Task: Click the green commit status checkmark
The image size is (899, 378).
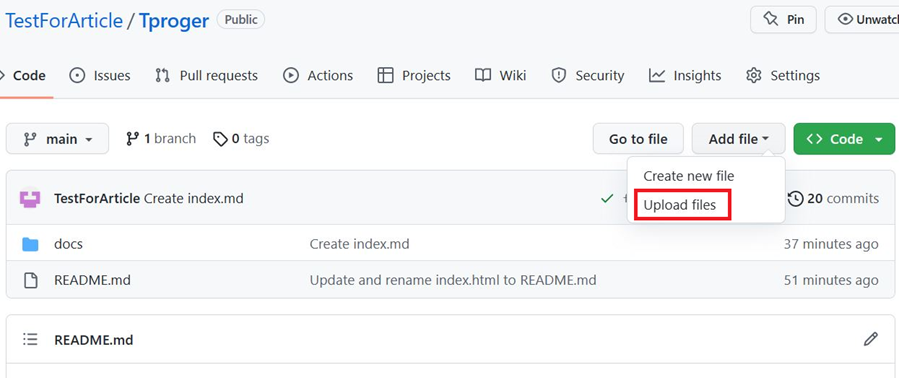Action: pyautogui.click(x=607, y=198)
